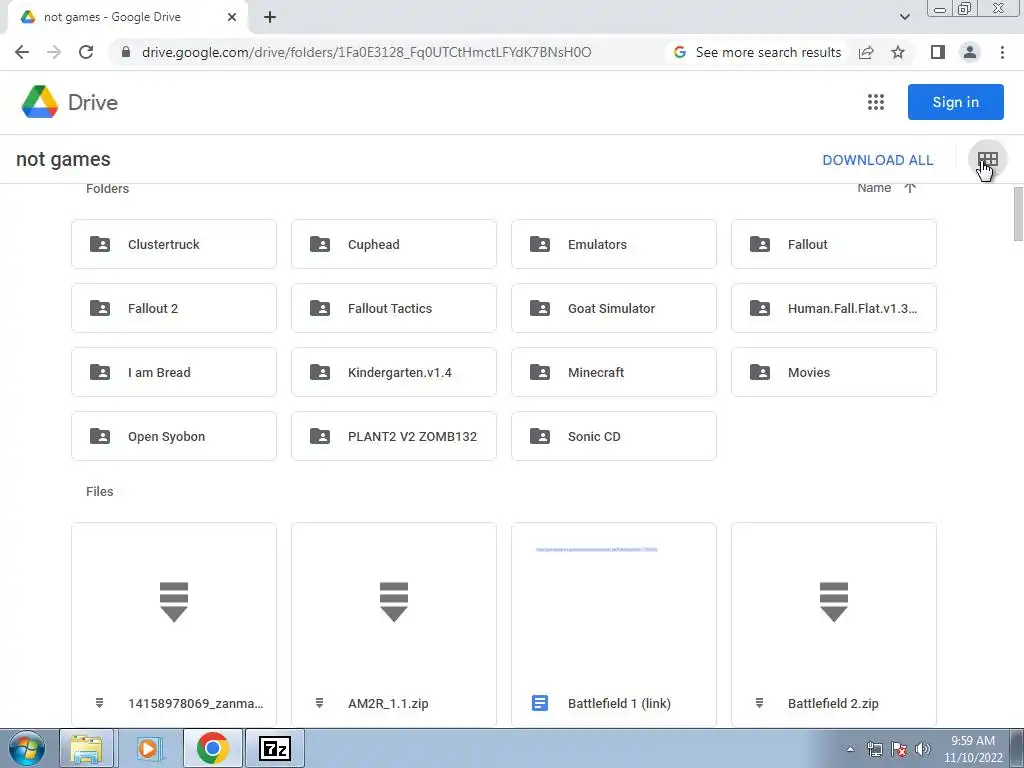Open the Sonic CD folder
1024x768 pixels.
pyautogui.click(x=614, y=436)
